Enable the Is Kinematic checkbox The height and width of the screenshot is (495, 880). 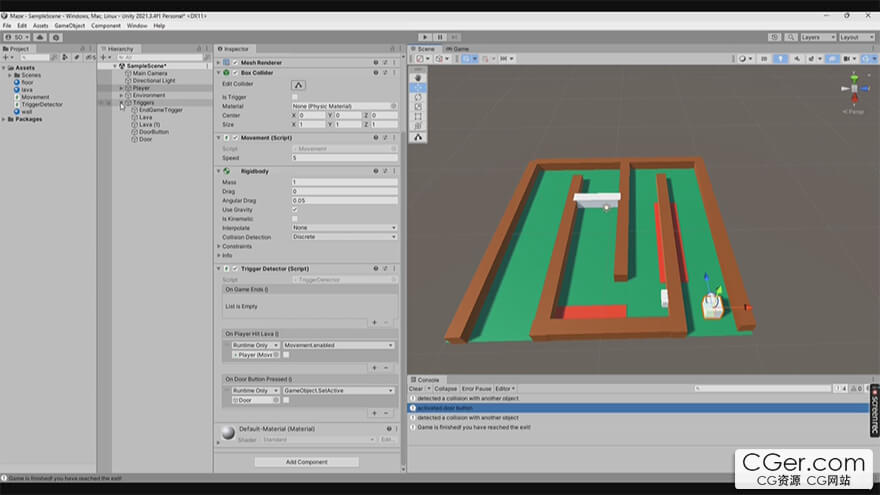tap(295, 219)
